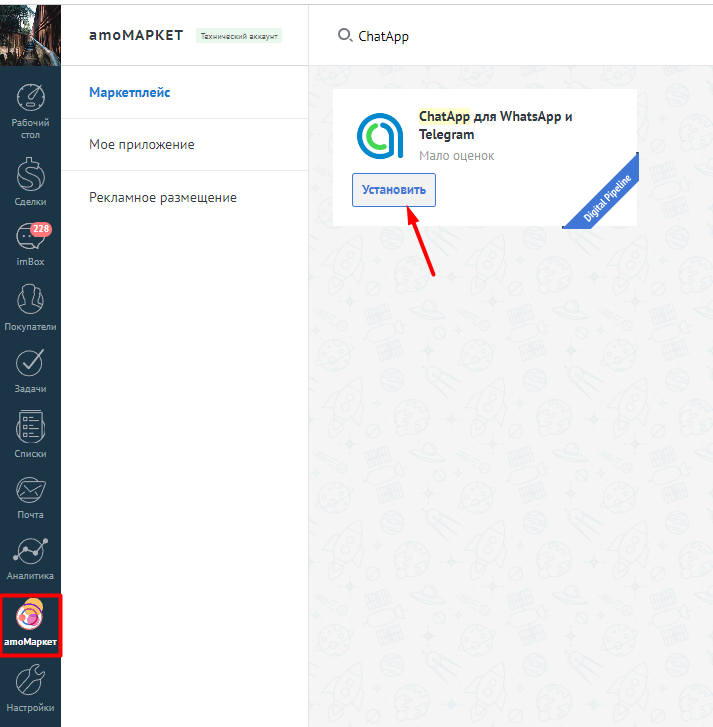Screen dimensions: 713x727
Task: Open the Рабочий стол dashboard icon
Action: pos(30,111)
